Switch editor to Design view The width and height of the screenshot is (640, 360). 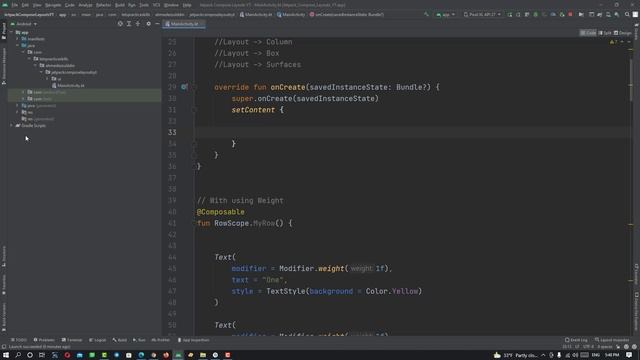pos(622,33)
